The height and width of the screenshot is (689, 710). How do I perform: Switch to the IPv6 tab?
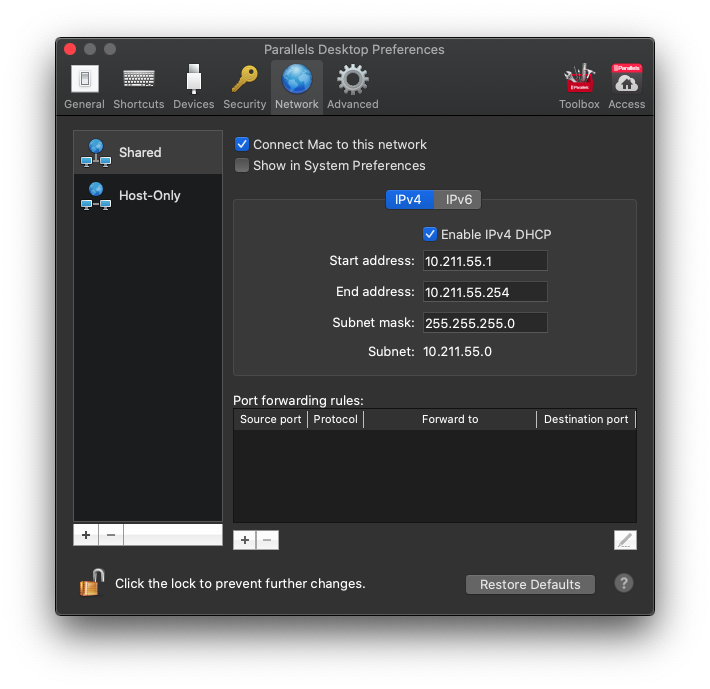click(x=458, y=200)
